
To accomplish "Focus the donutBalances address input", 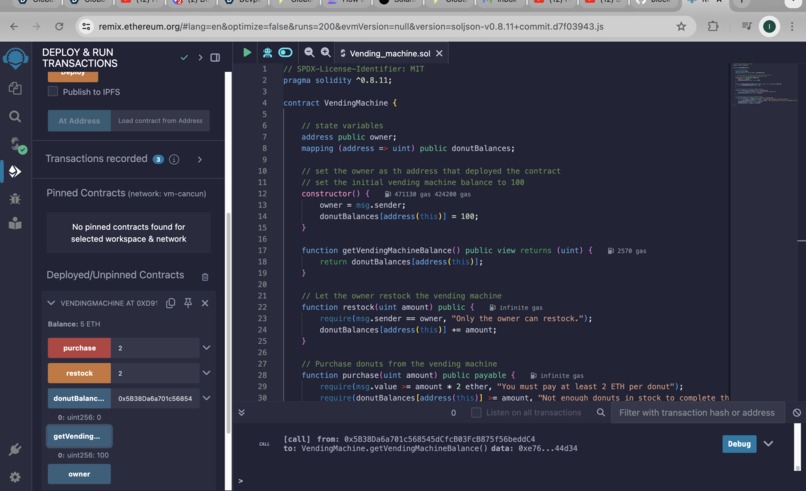I will [155, 398].
